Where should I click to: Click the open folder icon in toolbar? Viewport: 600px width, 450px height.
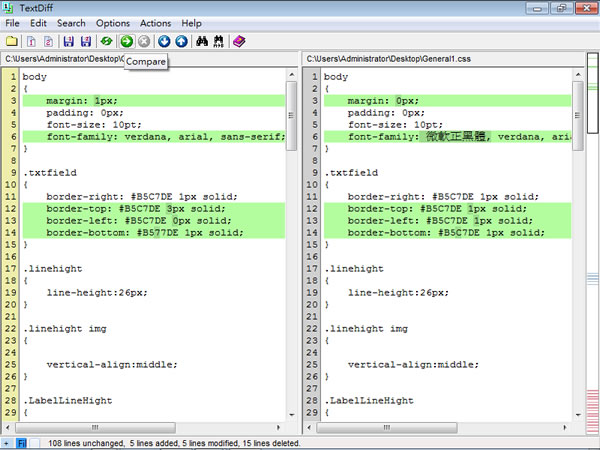click(11, 41)
